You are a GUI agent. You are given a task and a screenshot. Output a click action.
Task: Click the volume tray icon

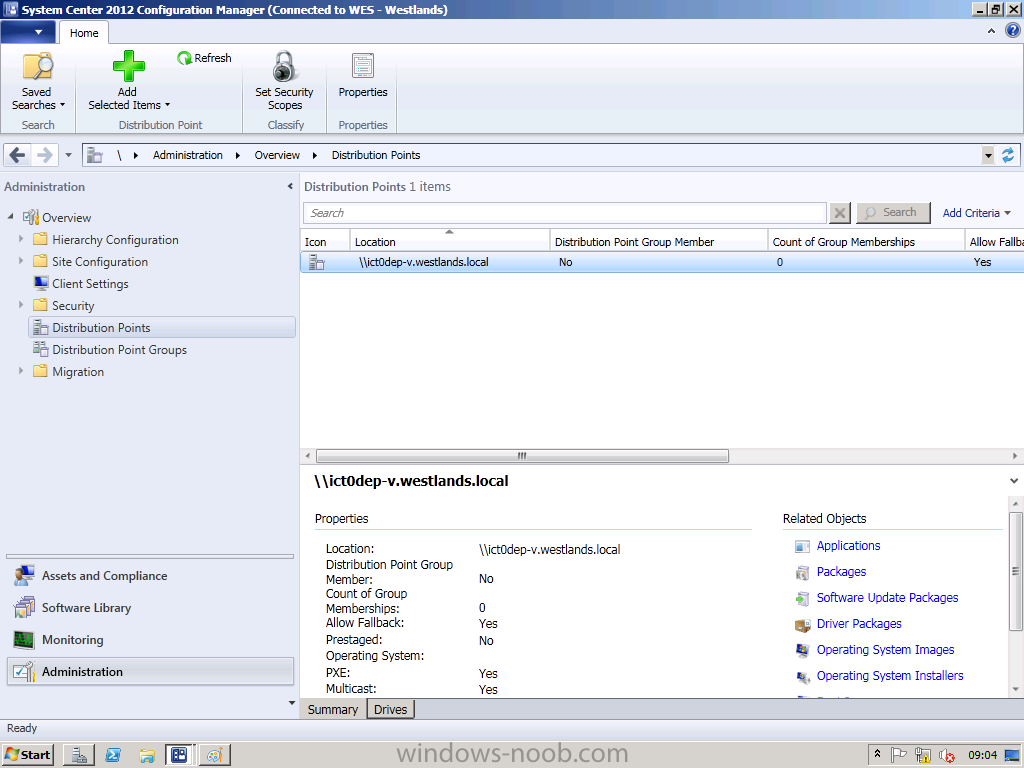(x=947, y=756)
